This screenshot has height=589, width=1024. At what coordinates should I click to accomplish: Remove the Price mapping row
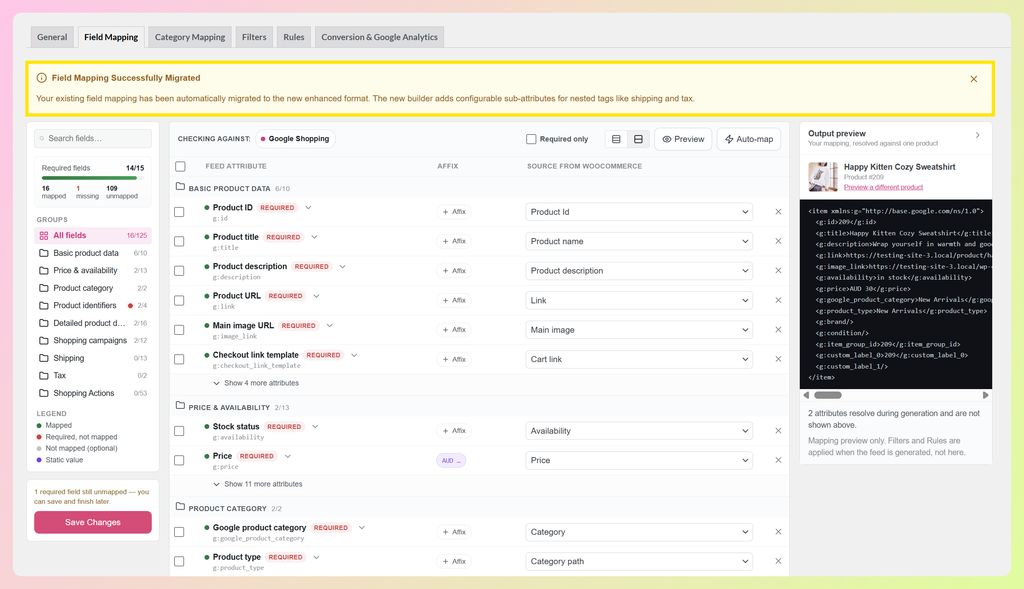pos(778,460)
